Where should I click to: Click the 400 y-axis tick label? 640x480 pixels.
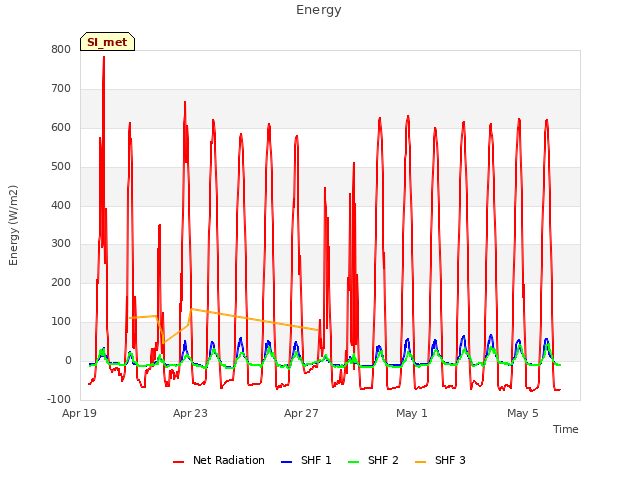[61, 205]
